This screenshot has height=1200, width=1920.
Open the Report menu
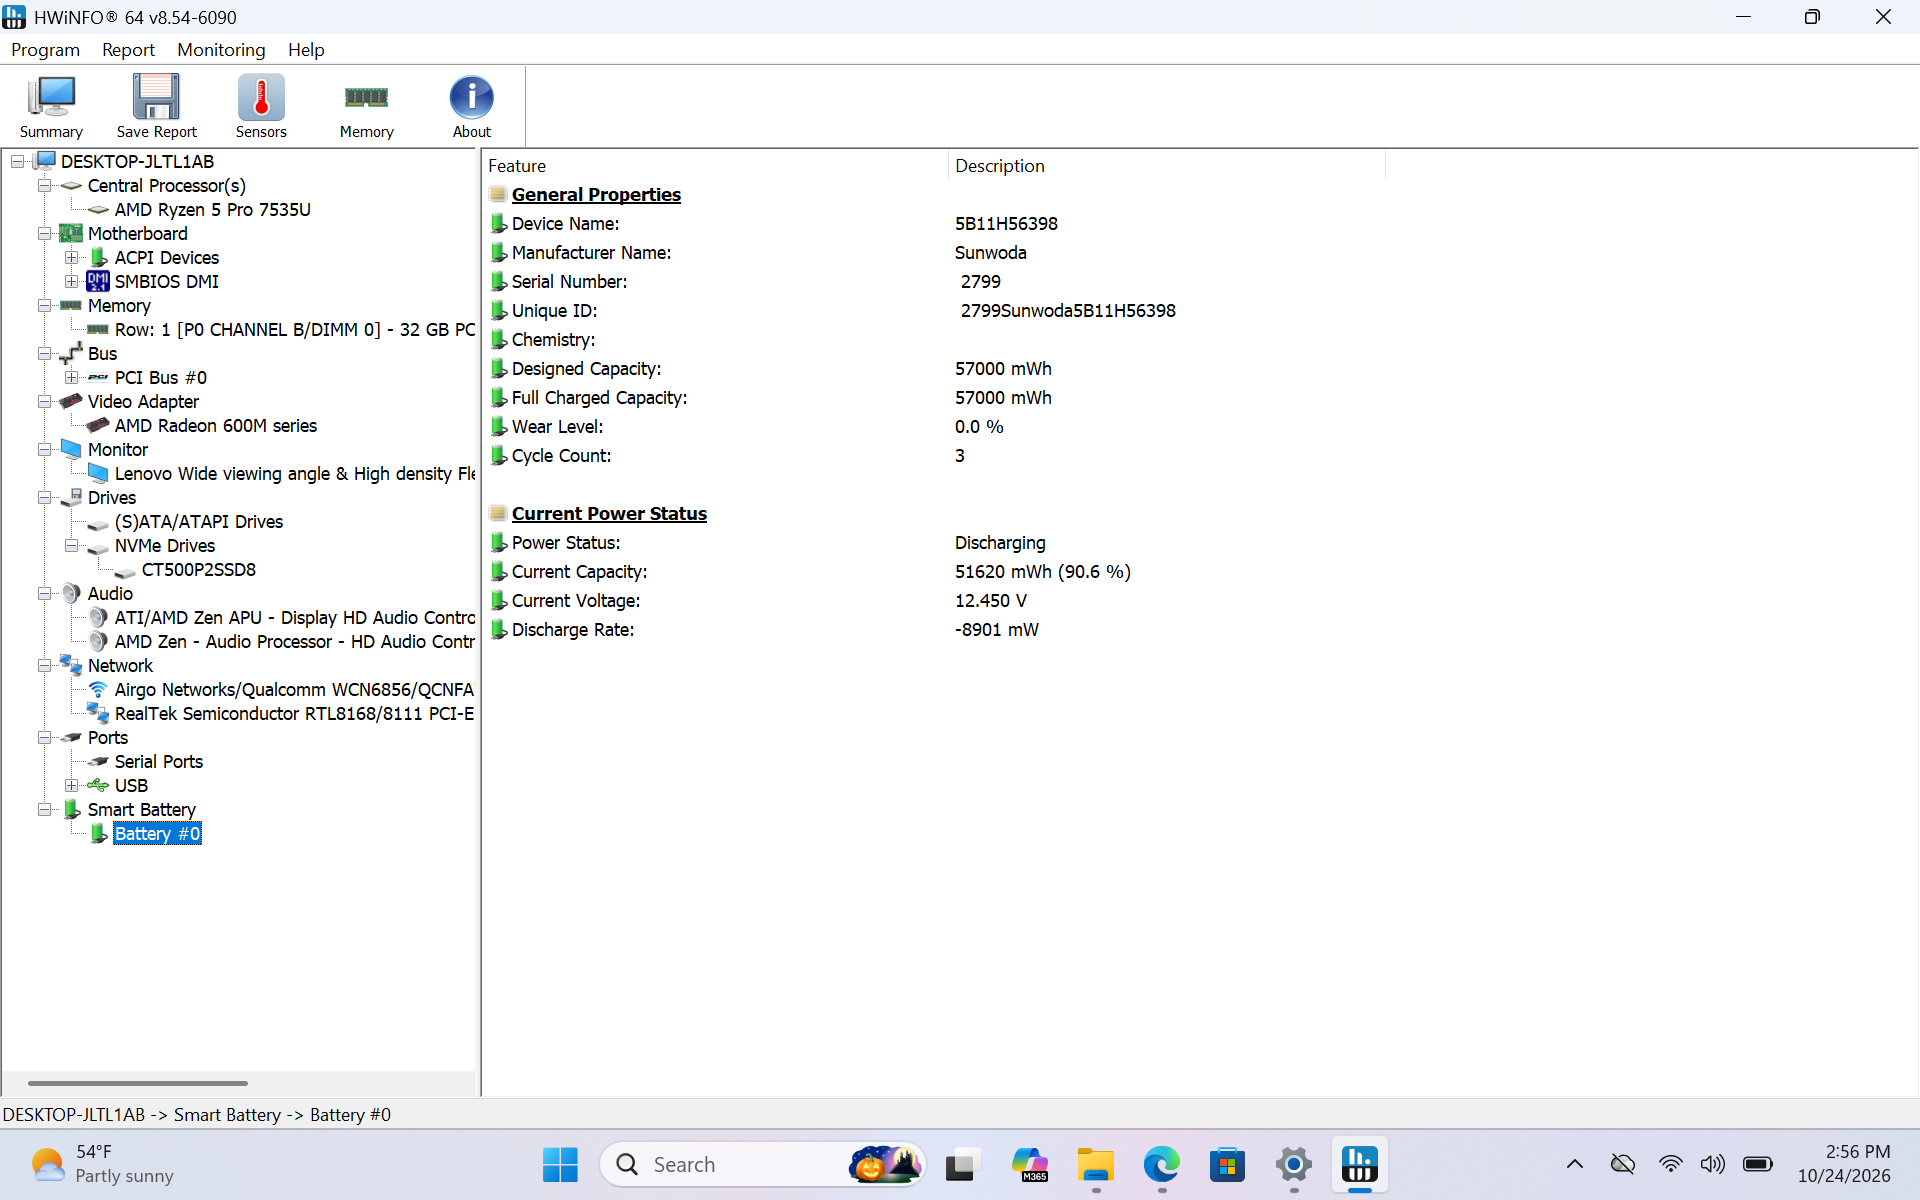128,49
